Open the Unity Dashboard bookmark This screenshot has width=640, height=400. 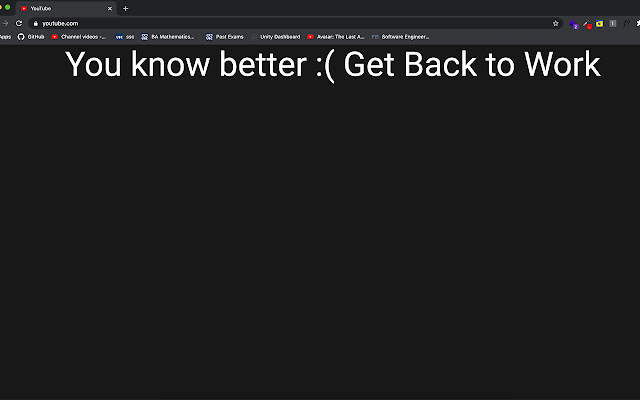276,37
